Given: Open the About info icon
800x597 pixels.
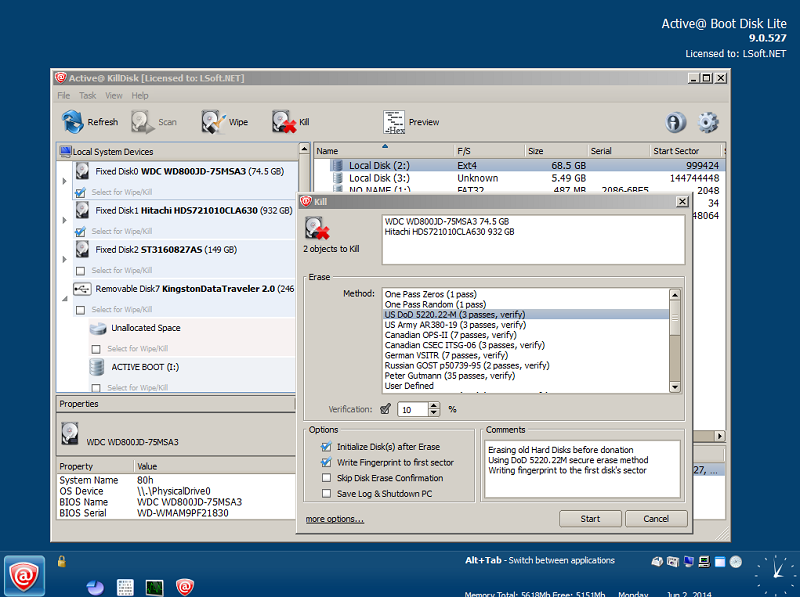Looking at the screenshot, I should 676,122.
